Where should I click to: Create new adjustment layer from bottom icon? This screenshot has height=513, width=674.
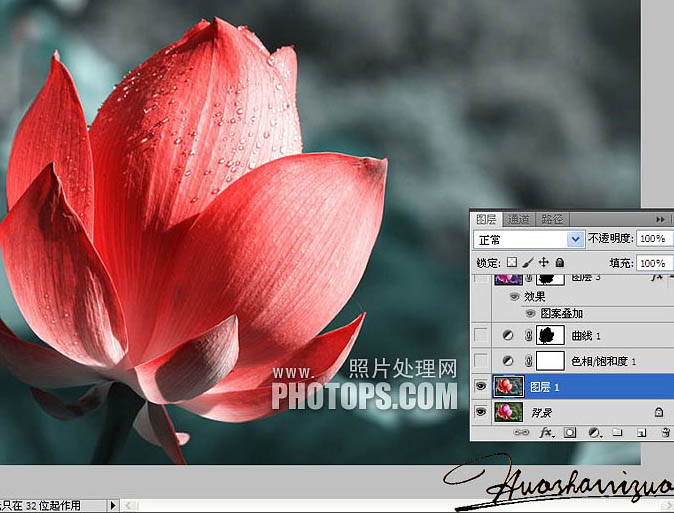point(593,433)
